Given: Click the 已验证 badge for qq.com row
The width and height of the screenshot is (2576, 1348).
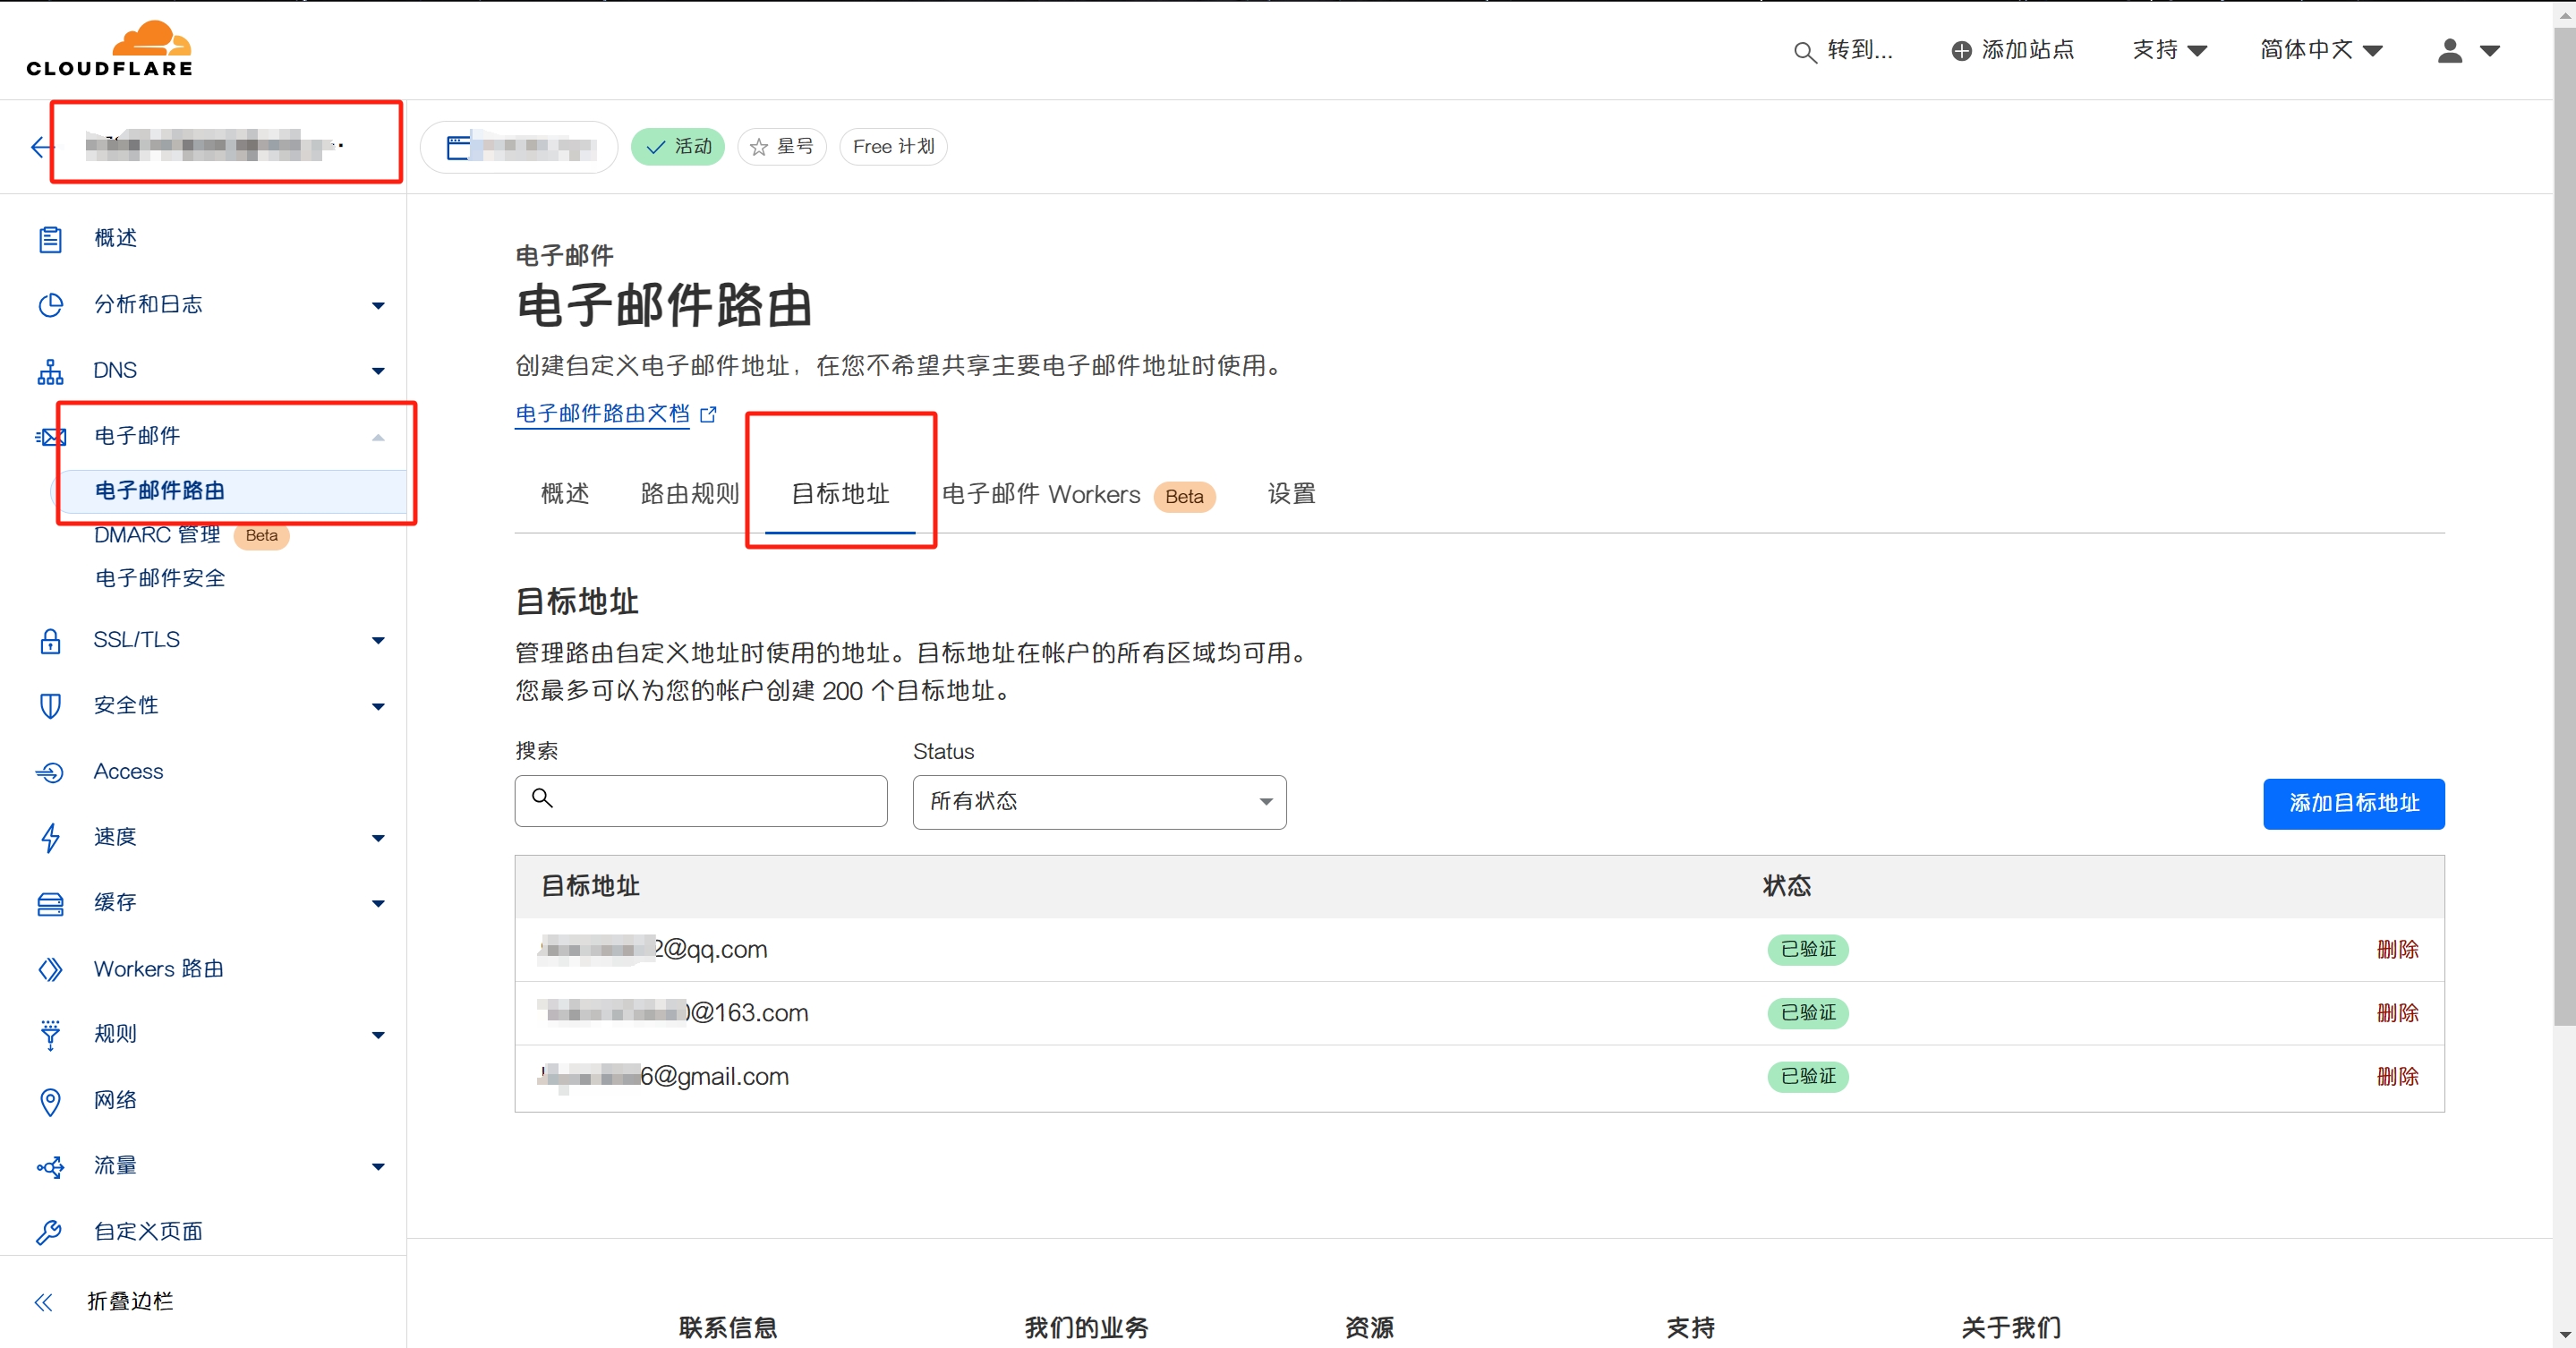Looking at the screenshot, I should (1808, 949).
